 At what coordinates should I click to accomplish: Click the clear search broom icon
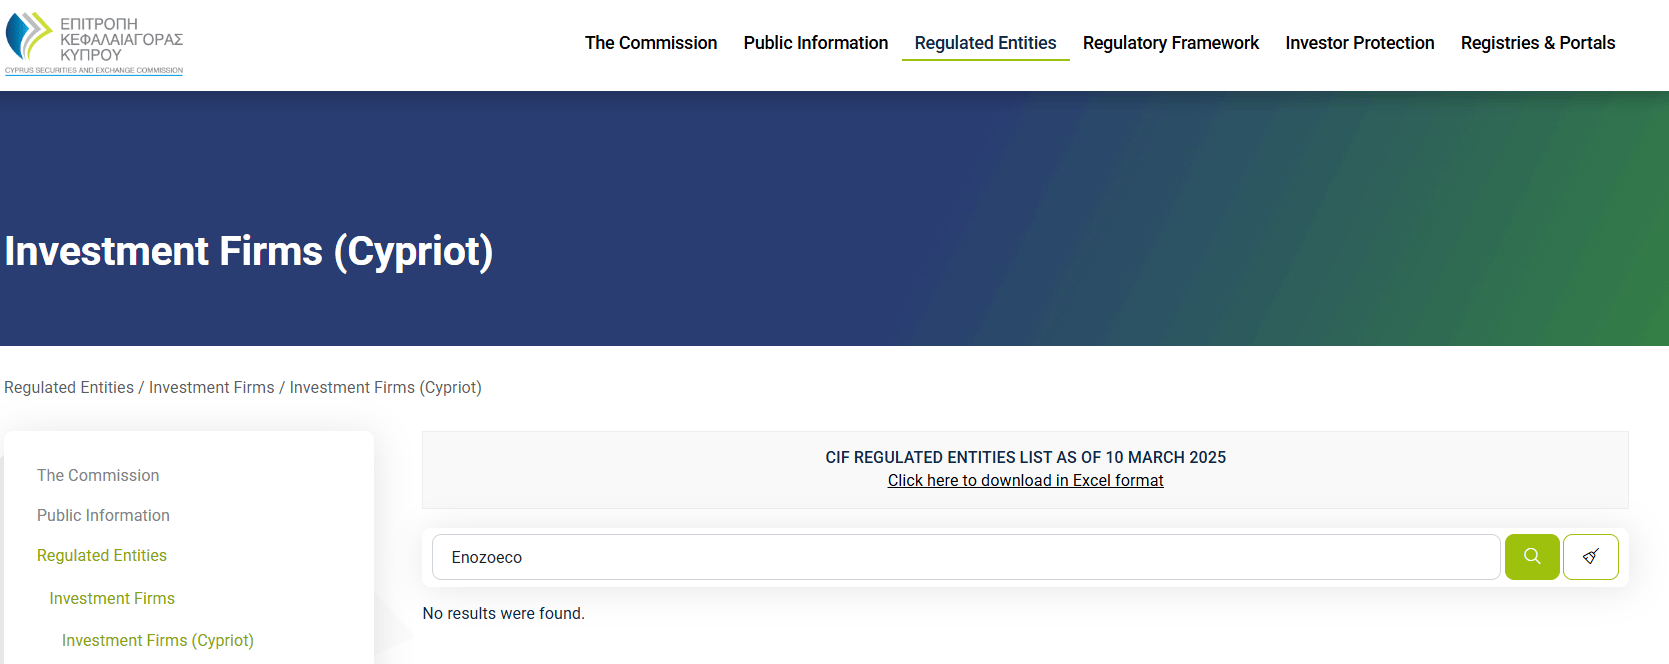click(1591, 557)
